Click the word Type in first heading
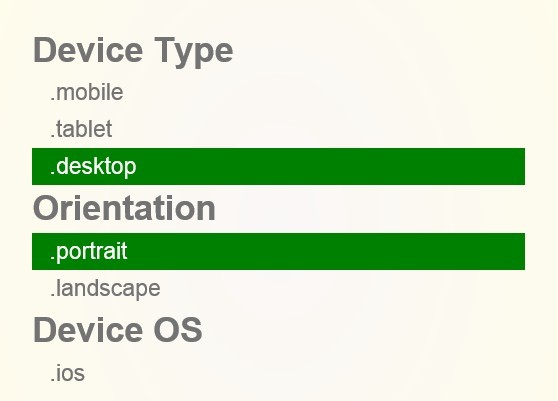The width and height of the screenshot is (558, 401). [194, 53]
